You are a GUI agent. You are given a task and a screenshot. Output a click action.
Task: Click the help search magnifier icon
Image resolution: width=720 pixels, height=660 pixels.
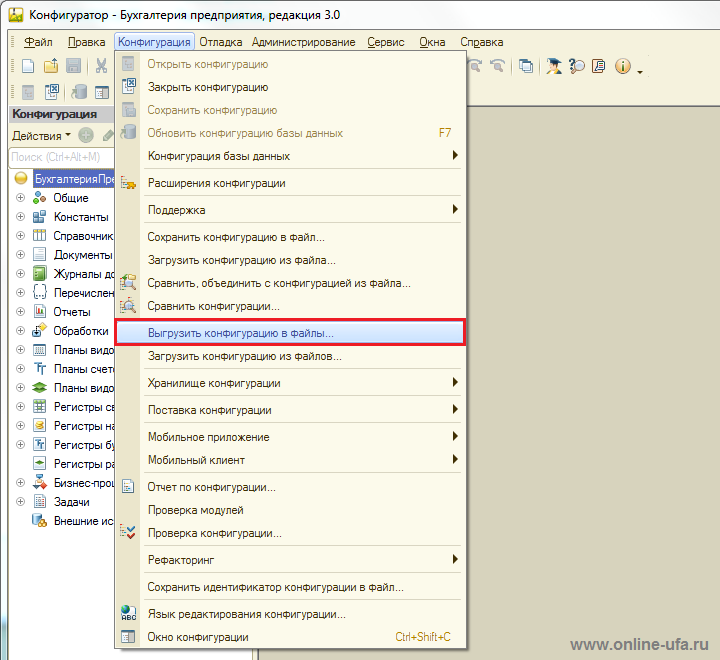click(577, 66)
